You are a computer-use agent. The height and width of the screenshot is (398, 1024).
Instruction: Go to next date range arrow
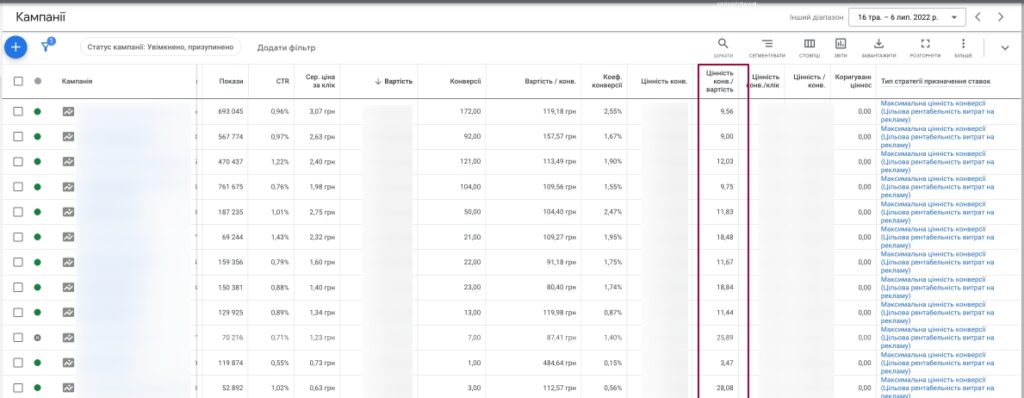click(x=1000, y=17)
